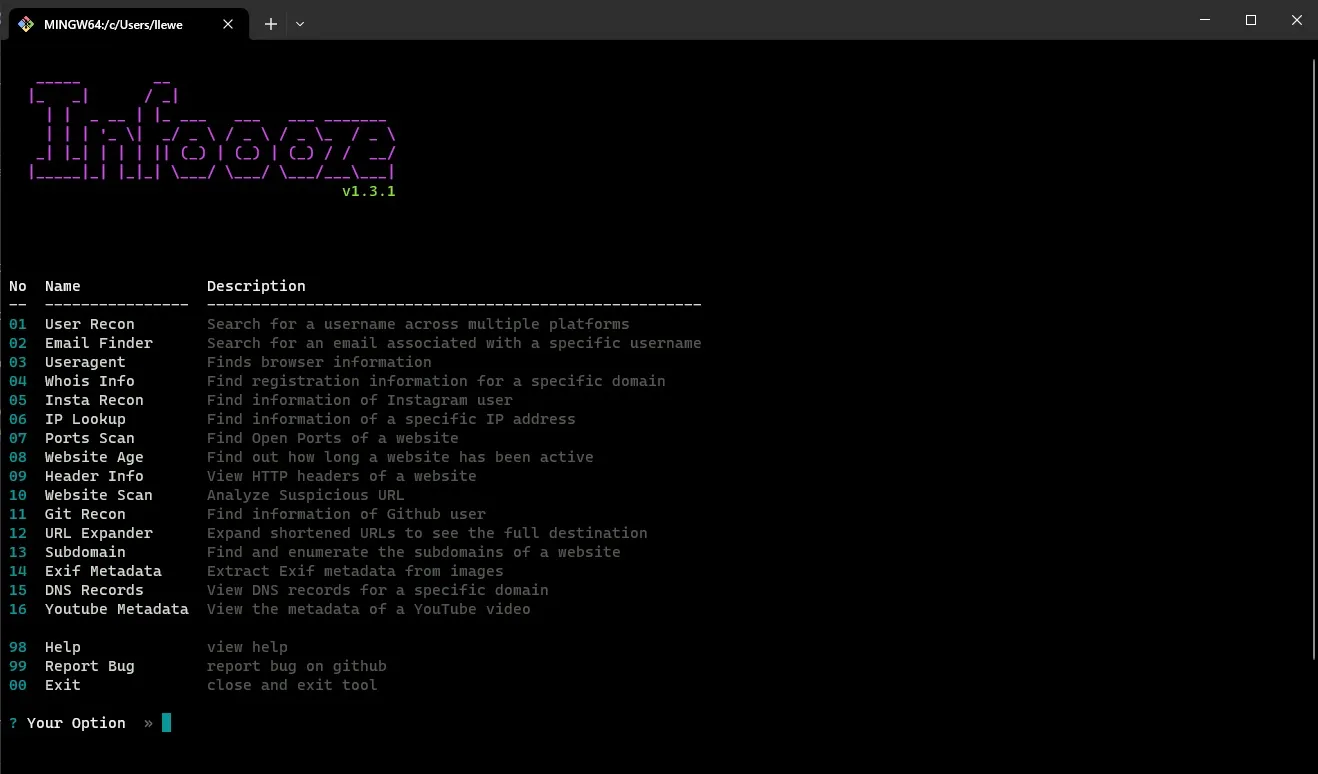
Task: Click the terminal vertical scrollbar
Action: (x=1313, y=360)
